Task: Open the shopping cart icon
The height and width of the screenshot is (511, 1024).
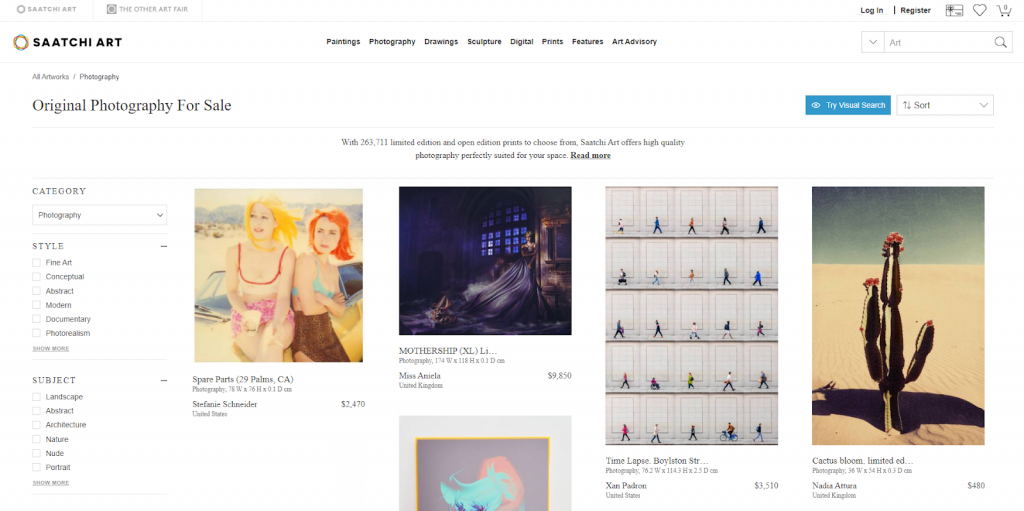Action: pos(1004,10)
